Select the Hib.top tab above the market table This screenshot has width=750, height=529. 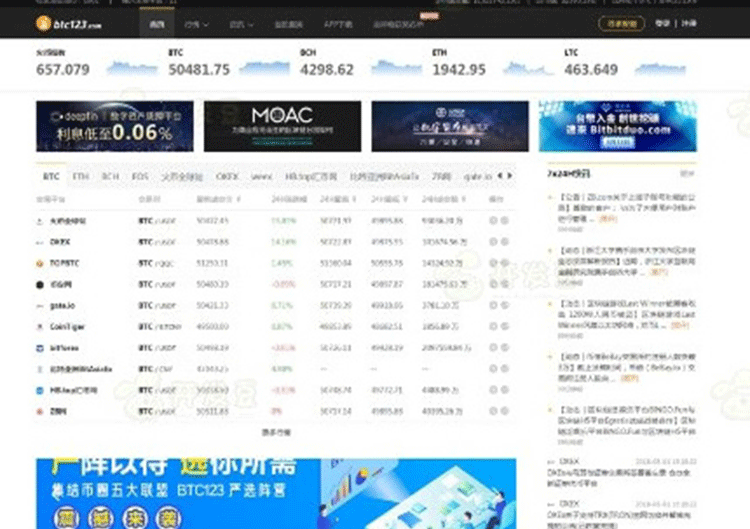point(311,176)
